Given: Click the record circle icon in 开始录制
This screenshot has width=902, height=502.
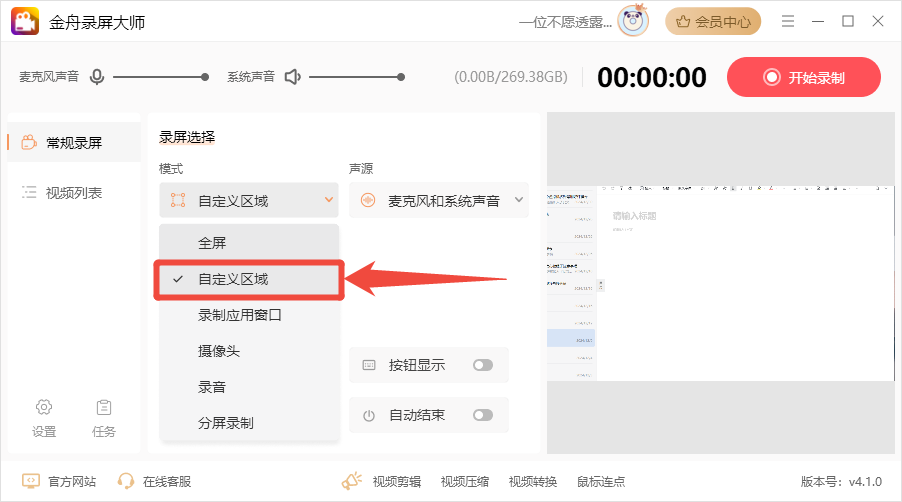Looking at the screenshot, I should coord(771,77).
